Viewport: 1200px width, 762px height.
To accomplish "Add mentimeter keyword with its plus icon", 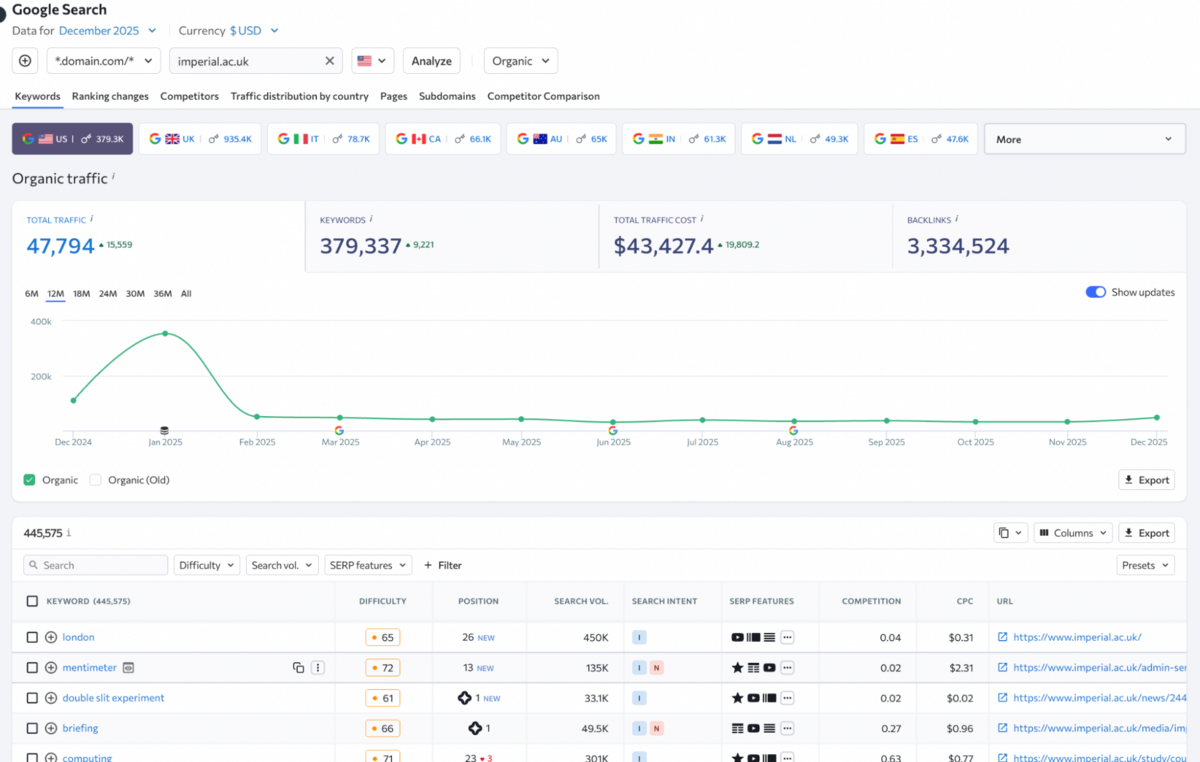I will click(51, 667).
